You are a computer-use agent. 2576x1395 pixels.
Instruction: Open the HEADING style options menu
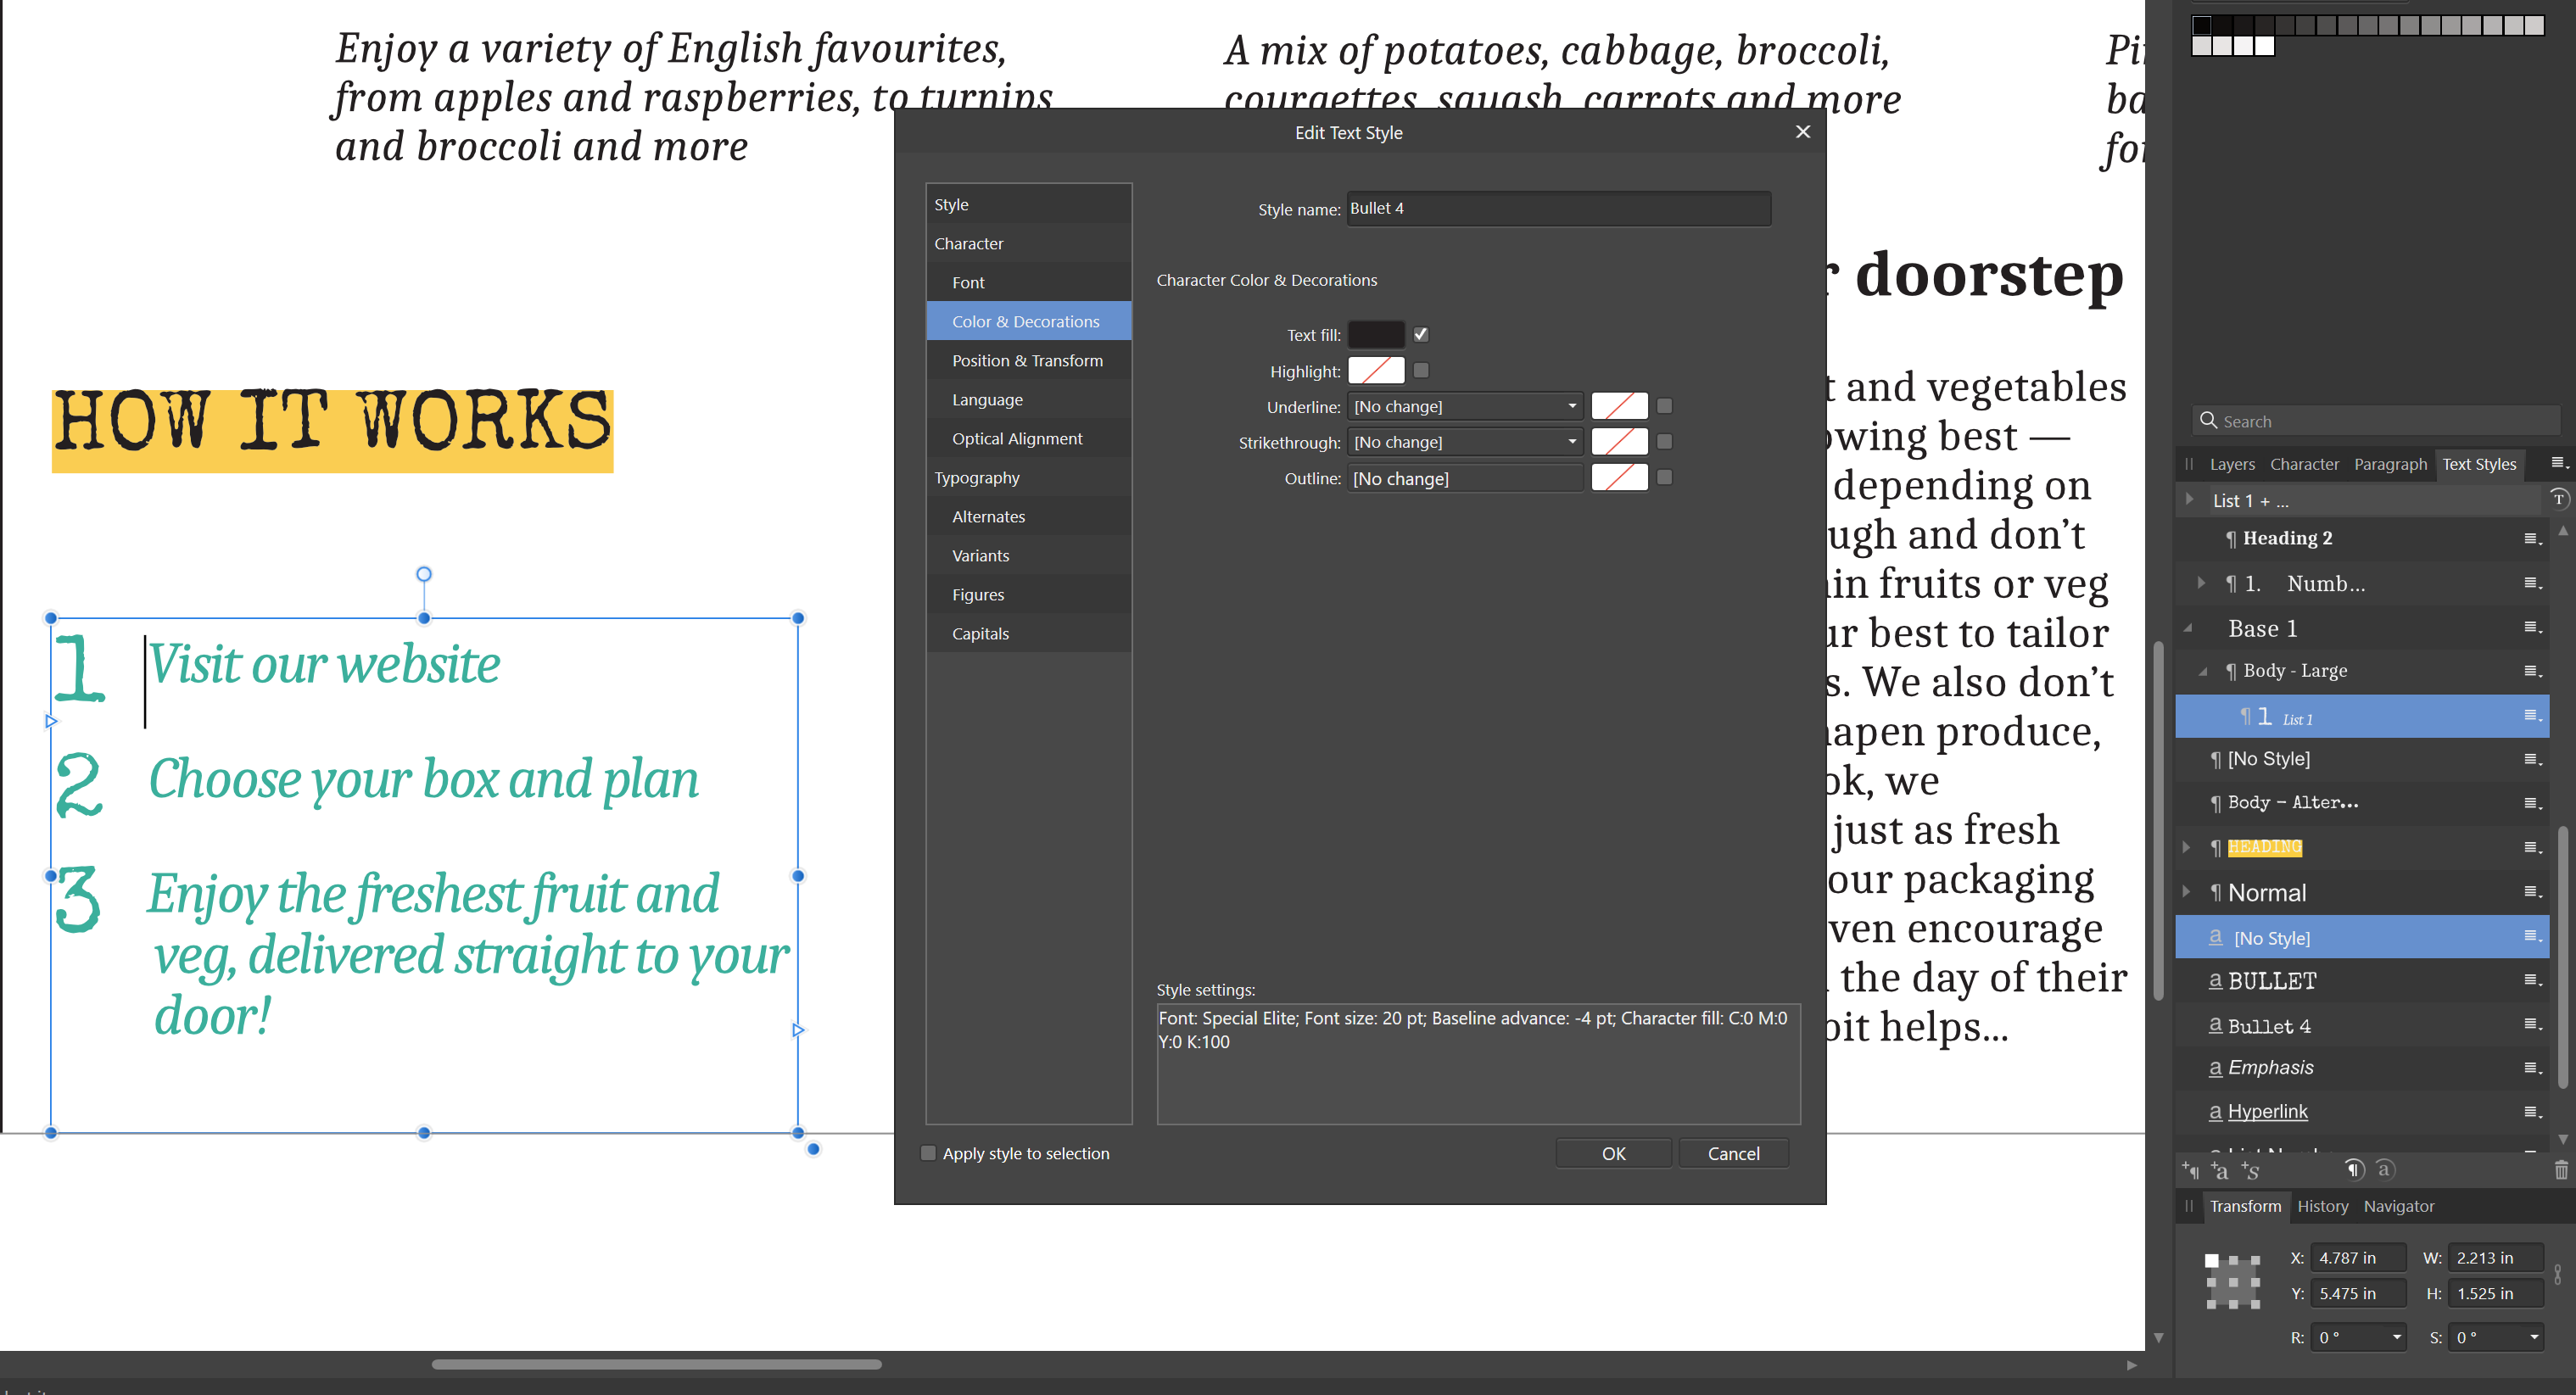click(x=2532, y=847)
